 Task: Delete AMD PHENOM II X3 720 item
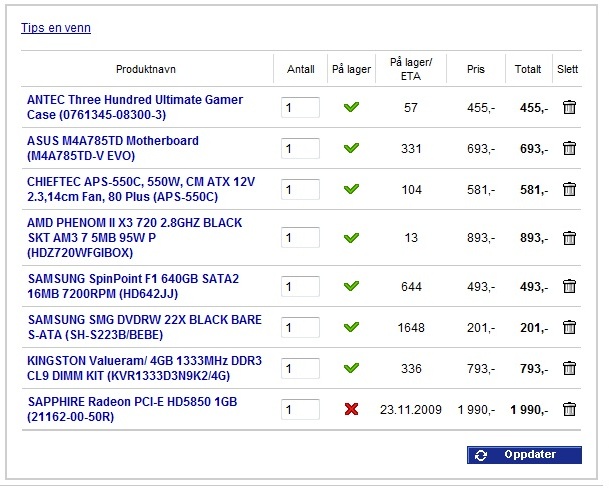click(569, 238)
